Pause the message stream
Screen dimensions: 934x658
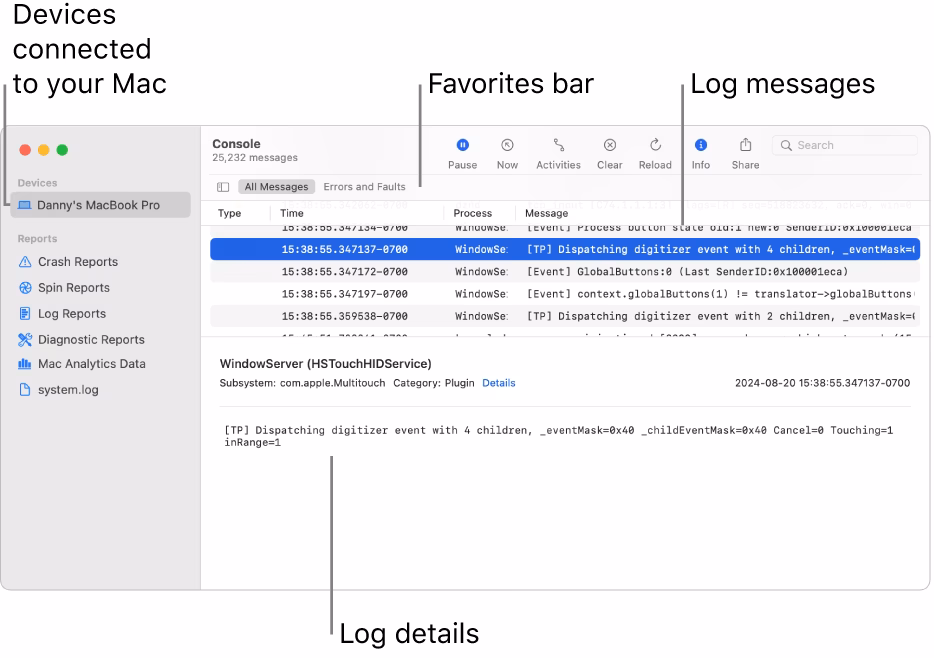(461, 152)
